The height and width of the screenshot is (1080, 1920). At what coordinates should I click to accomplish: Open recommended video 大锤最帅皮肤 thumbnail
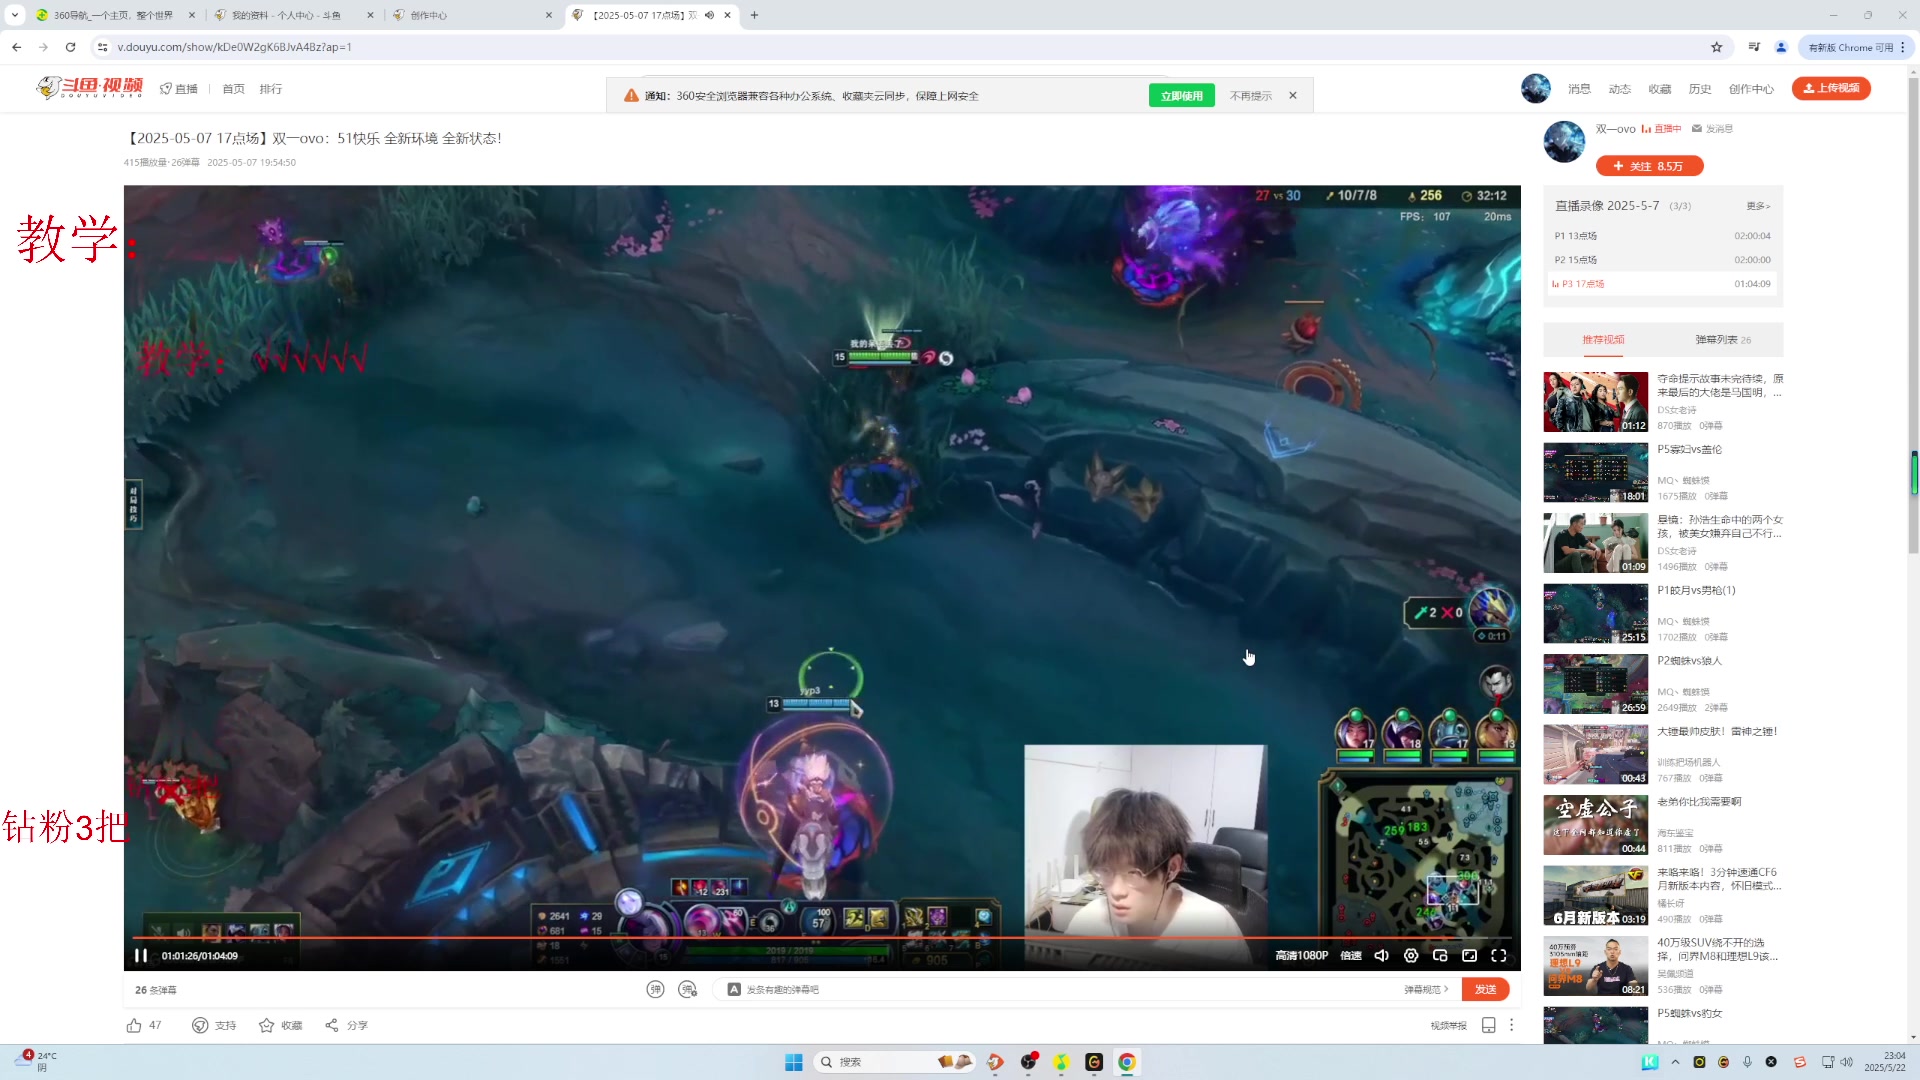click(x=1595, y=754)
